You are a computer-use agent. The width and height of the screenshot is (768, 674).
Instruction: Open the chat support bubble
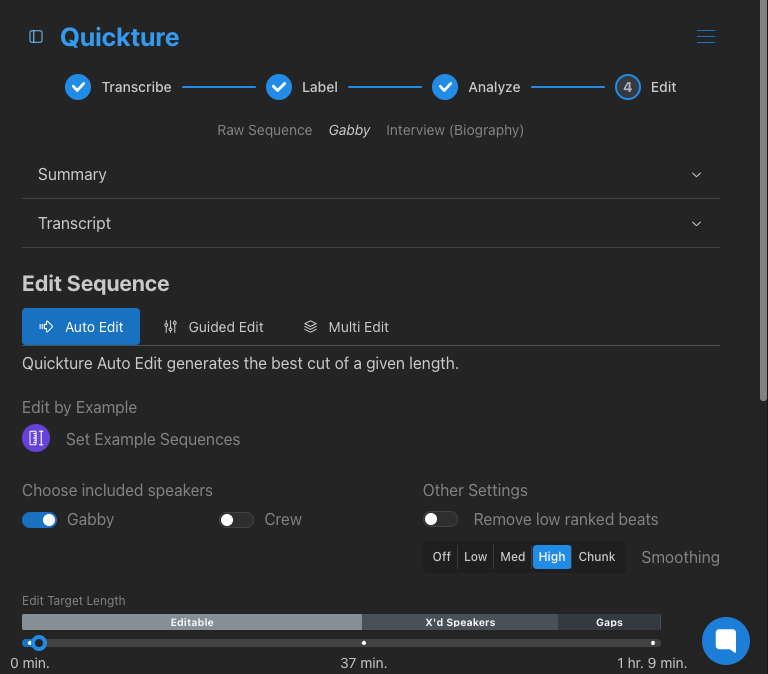(x=725, y=641)
